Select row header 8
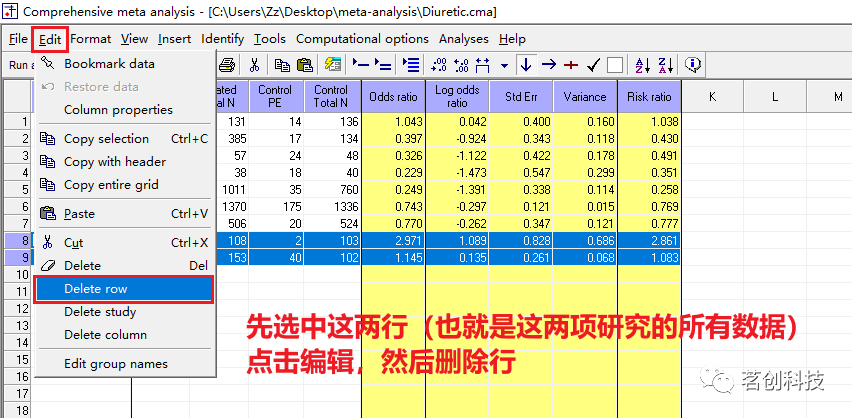This screenshot has width=852, height=418. point(16,241)
